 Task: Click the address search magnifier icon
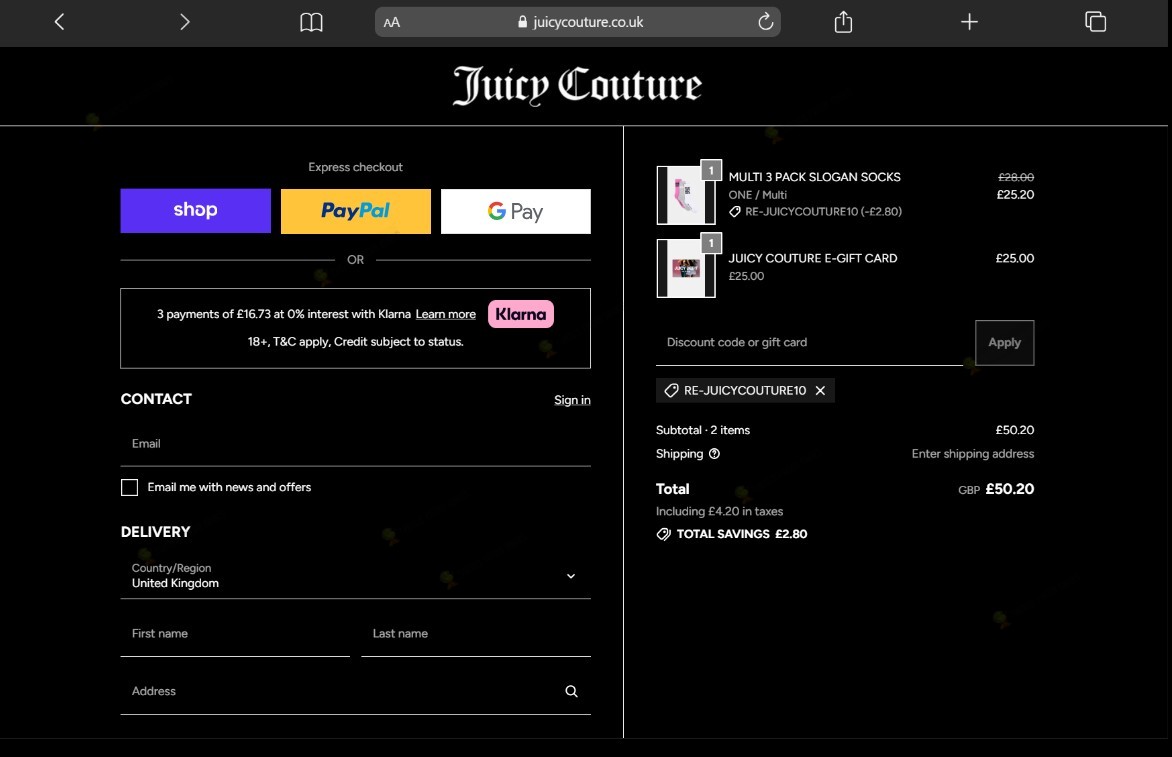click(571, 691)
